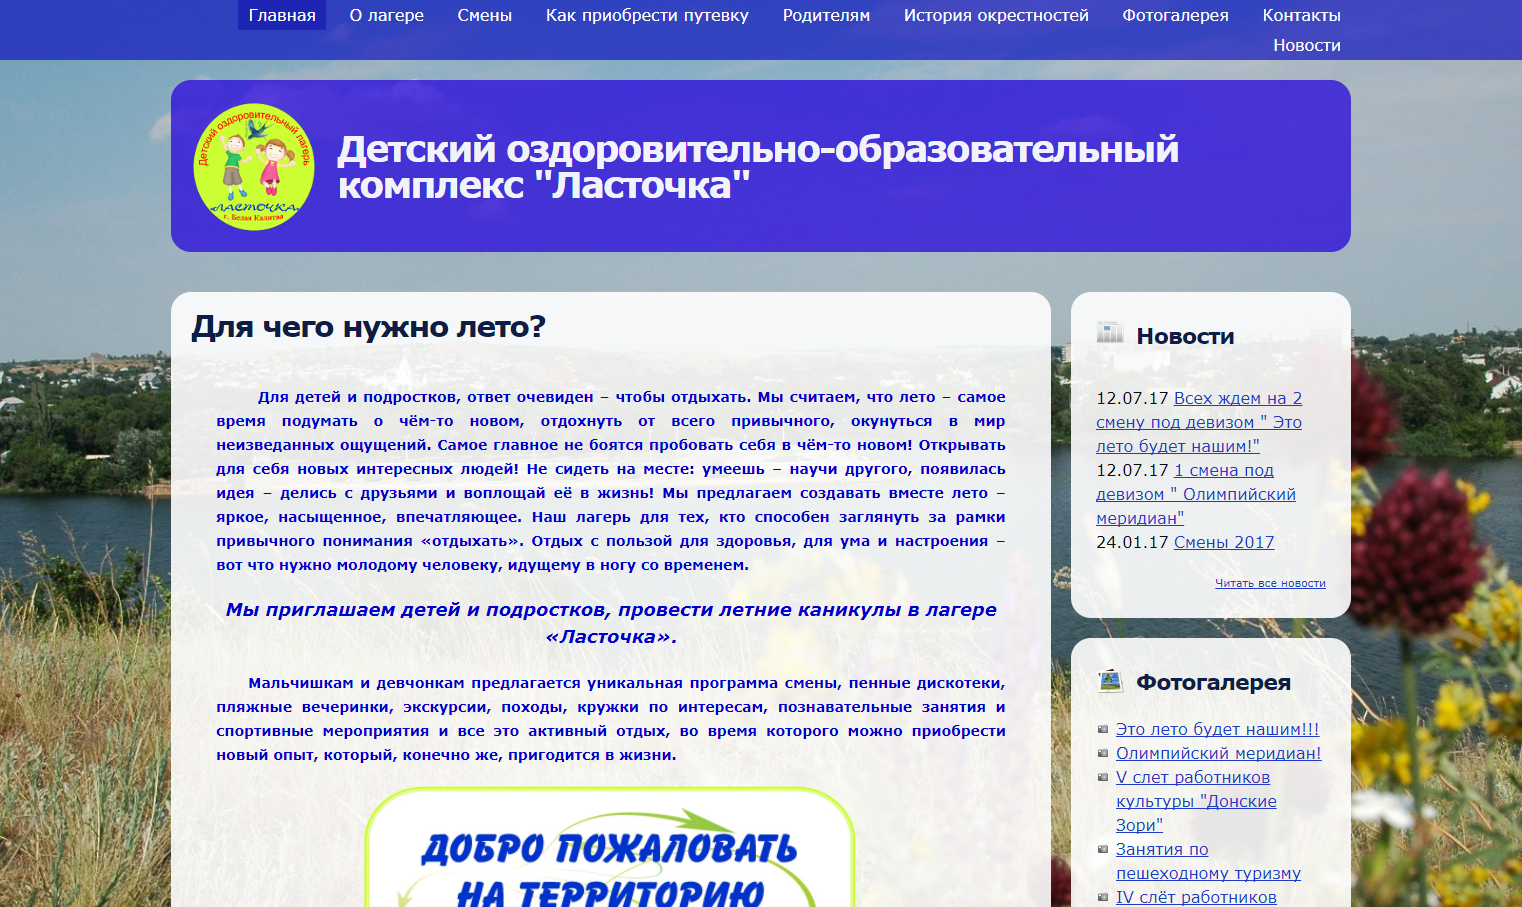
Task: Click the Ласточка camp round logo
Action: [254, 167]
